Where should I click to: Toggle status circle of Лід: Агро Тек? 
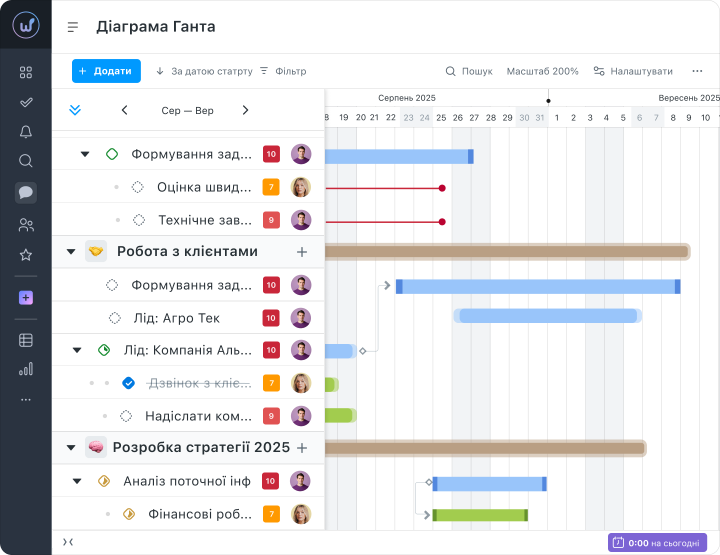tap(115, 318)
